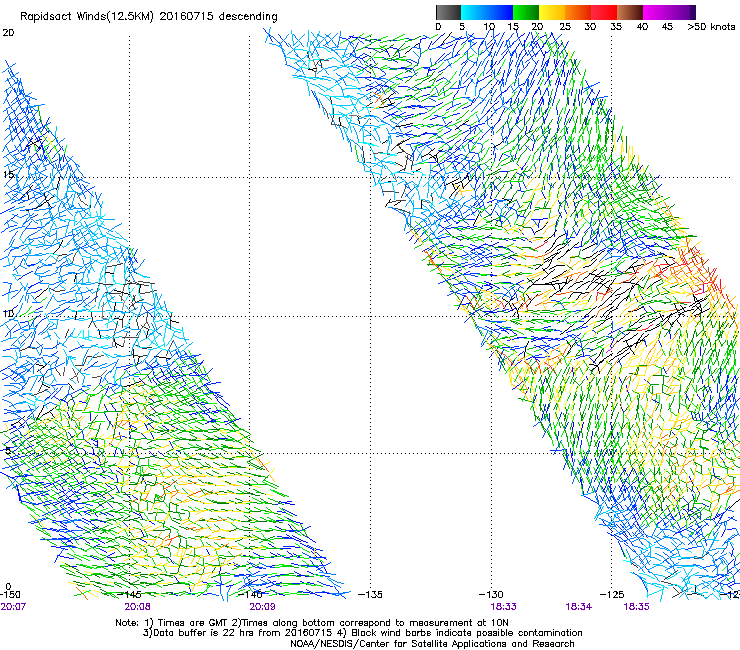Click the green 15-20 knots legend color

(526, 12)
